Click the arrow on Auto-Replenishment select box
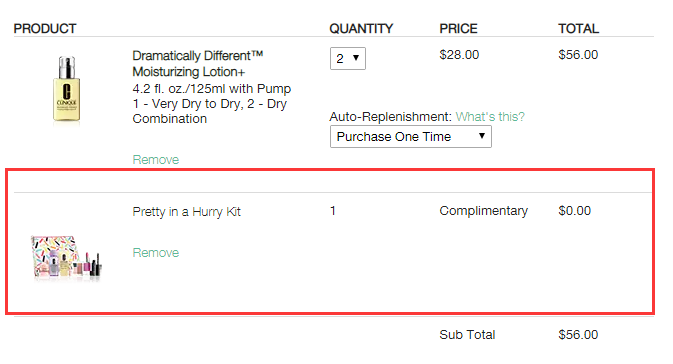 [x=482, y=136]
